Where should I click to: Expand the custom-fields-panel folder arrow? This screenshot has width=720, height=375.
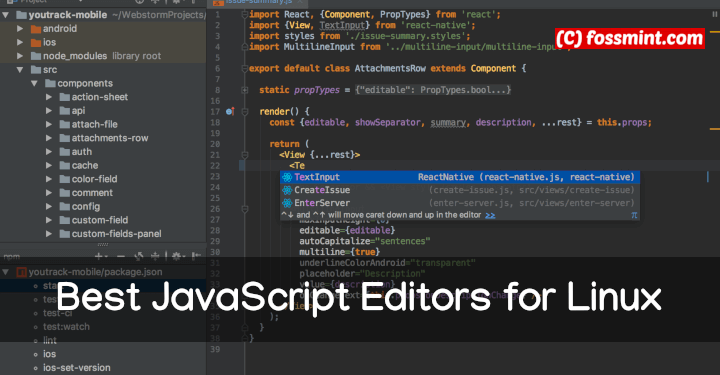click(49, 234)
